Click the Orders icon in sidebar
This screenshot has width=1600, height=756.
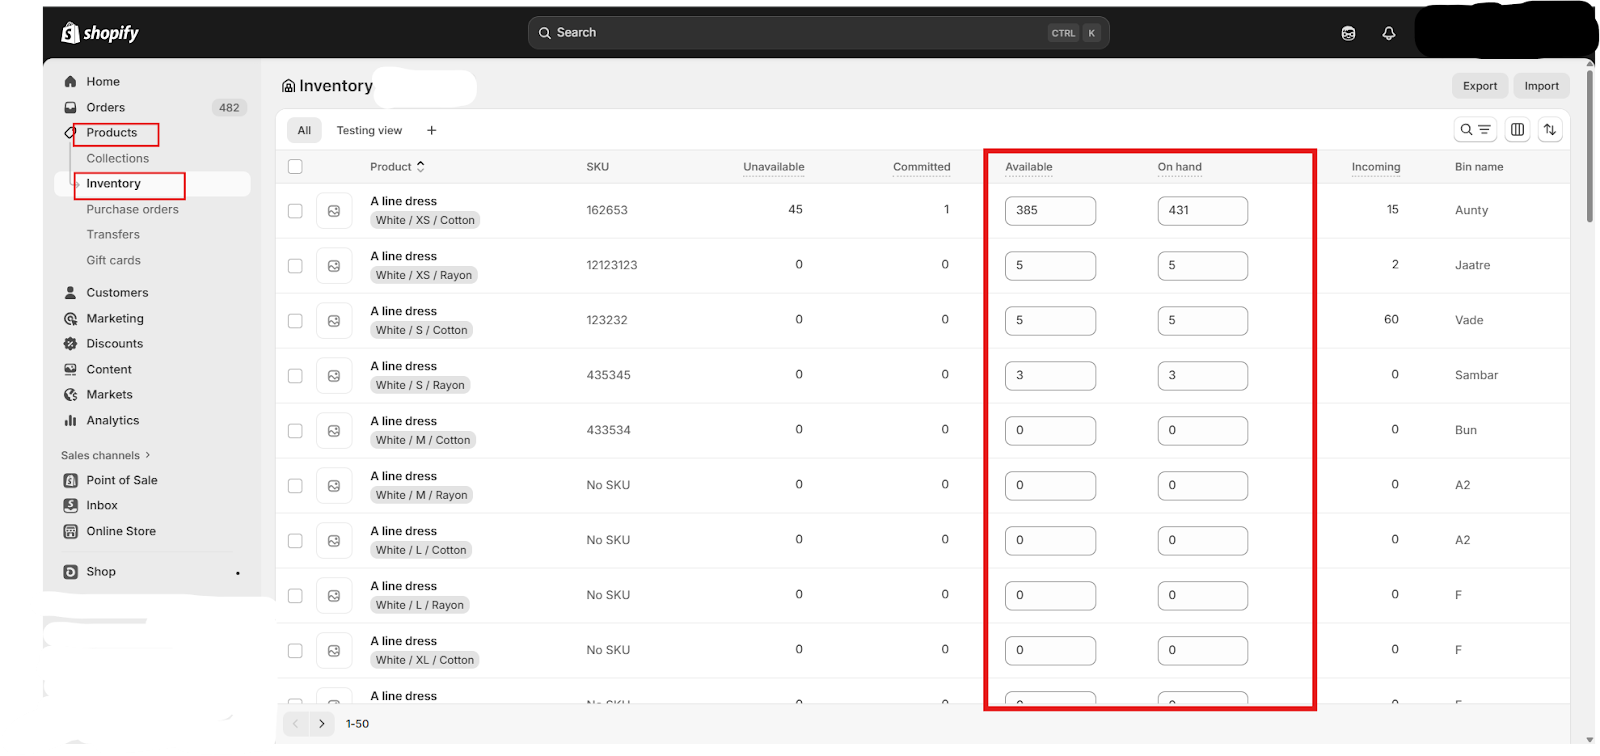pos(70,108)
